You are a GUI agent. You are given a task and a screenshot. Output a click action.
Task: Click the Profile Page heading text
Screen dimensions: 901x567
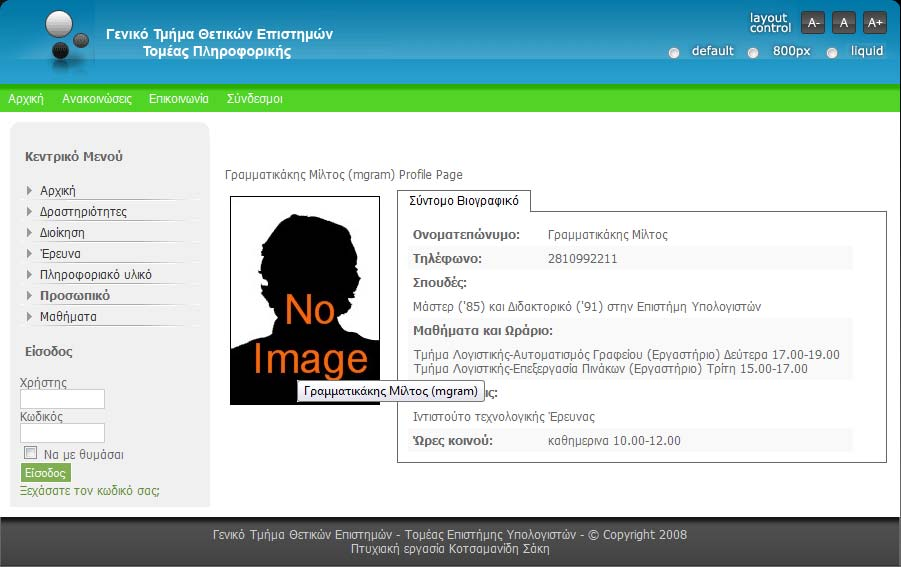[344, 175]
